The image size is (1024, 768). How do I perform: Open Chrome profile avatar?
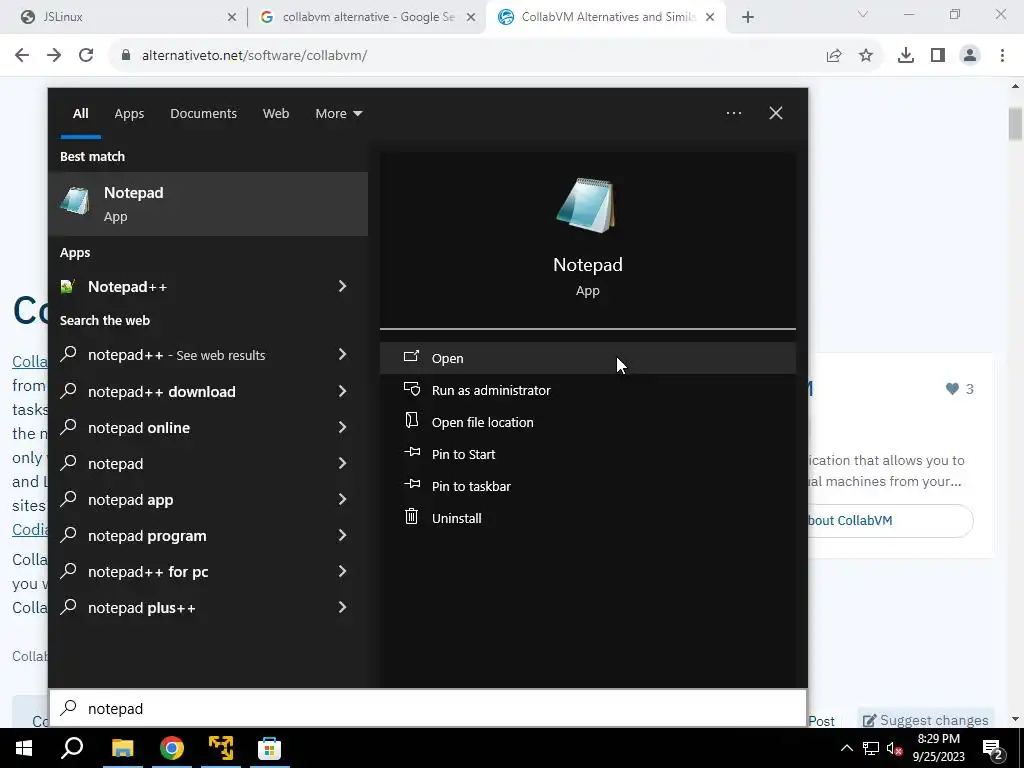(x=970, y=56)
